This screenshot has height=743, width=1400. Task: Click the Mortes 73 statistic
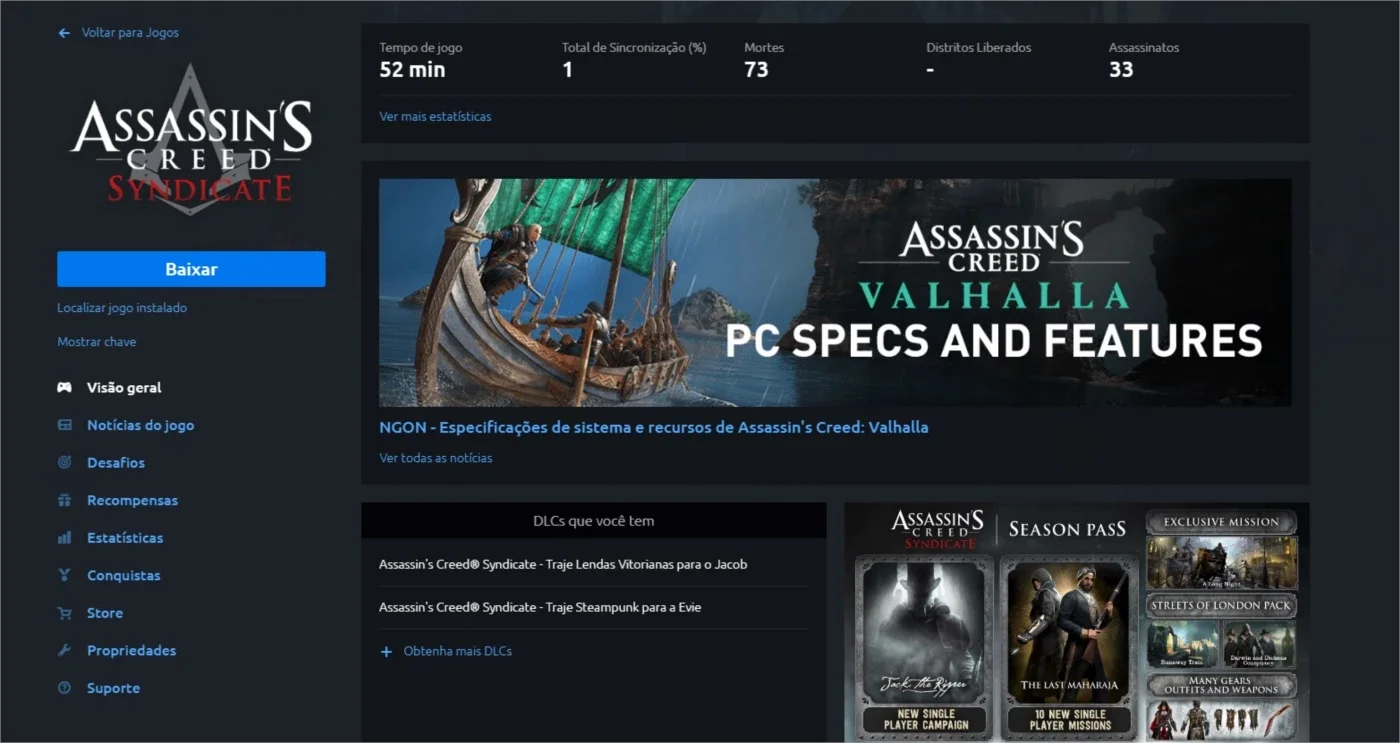[764, 60]
